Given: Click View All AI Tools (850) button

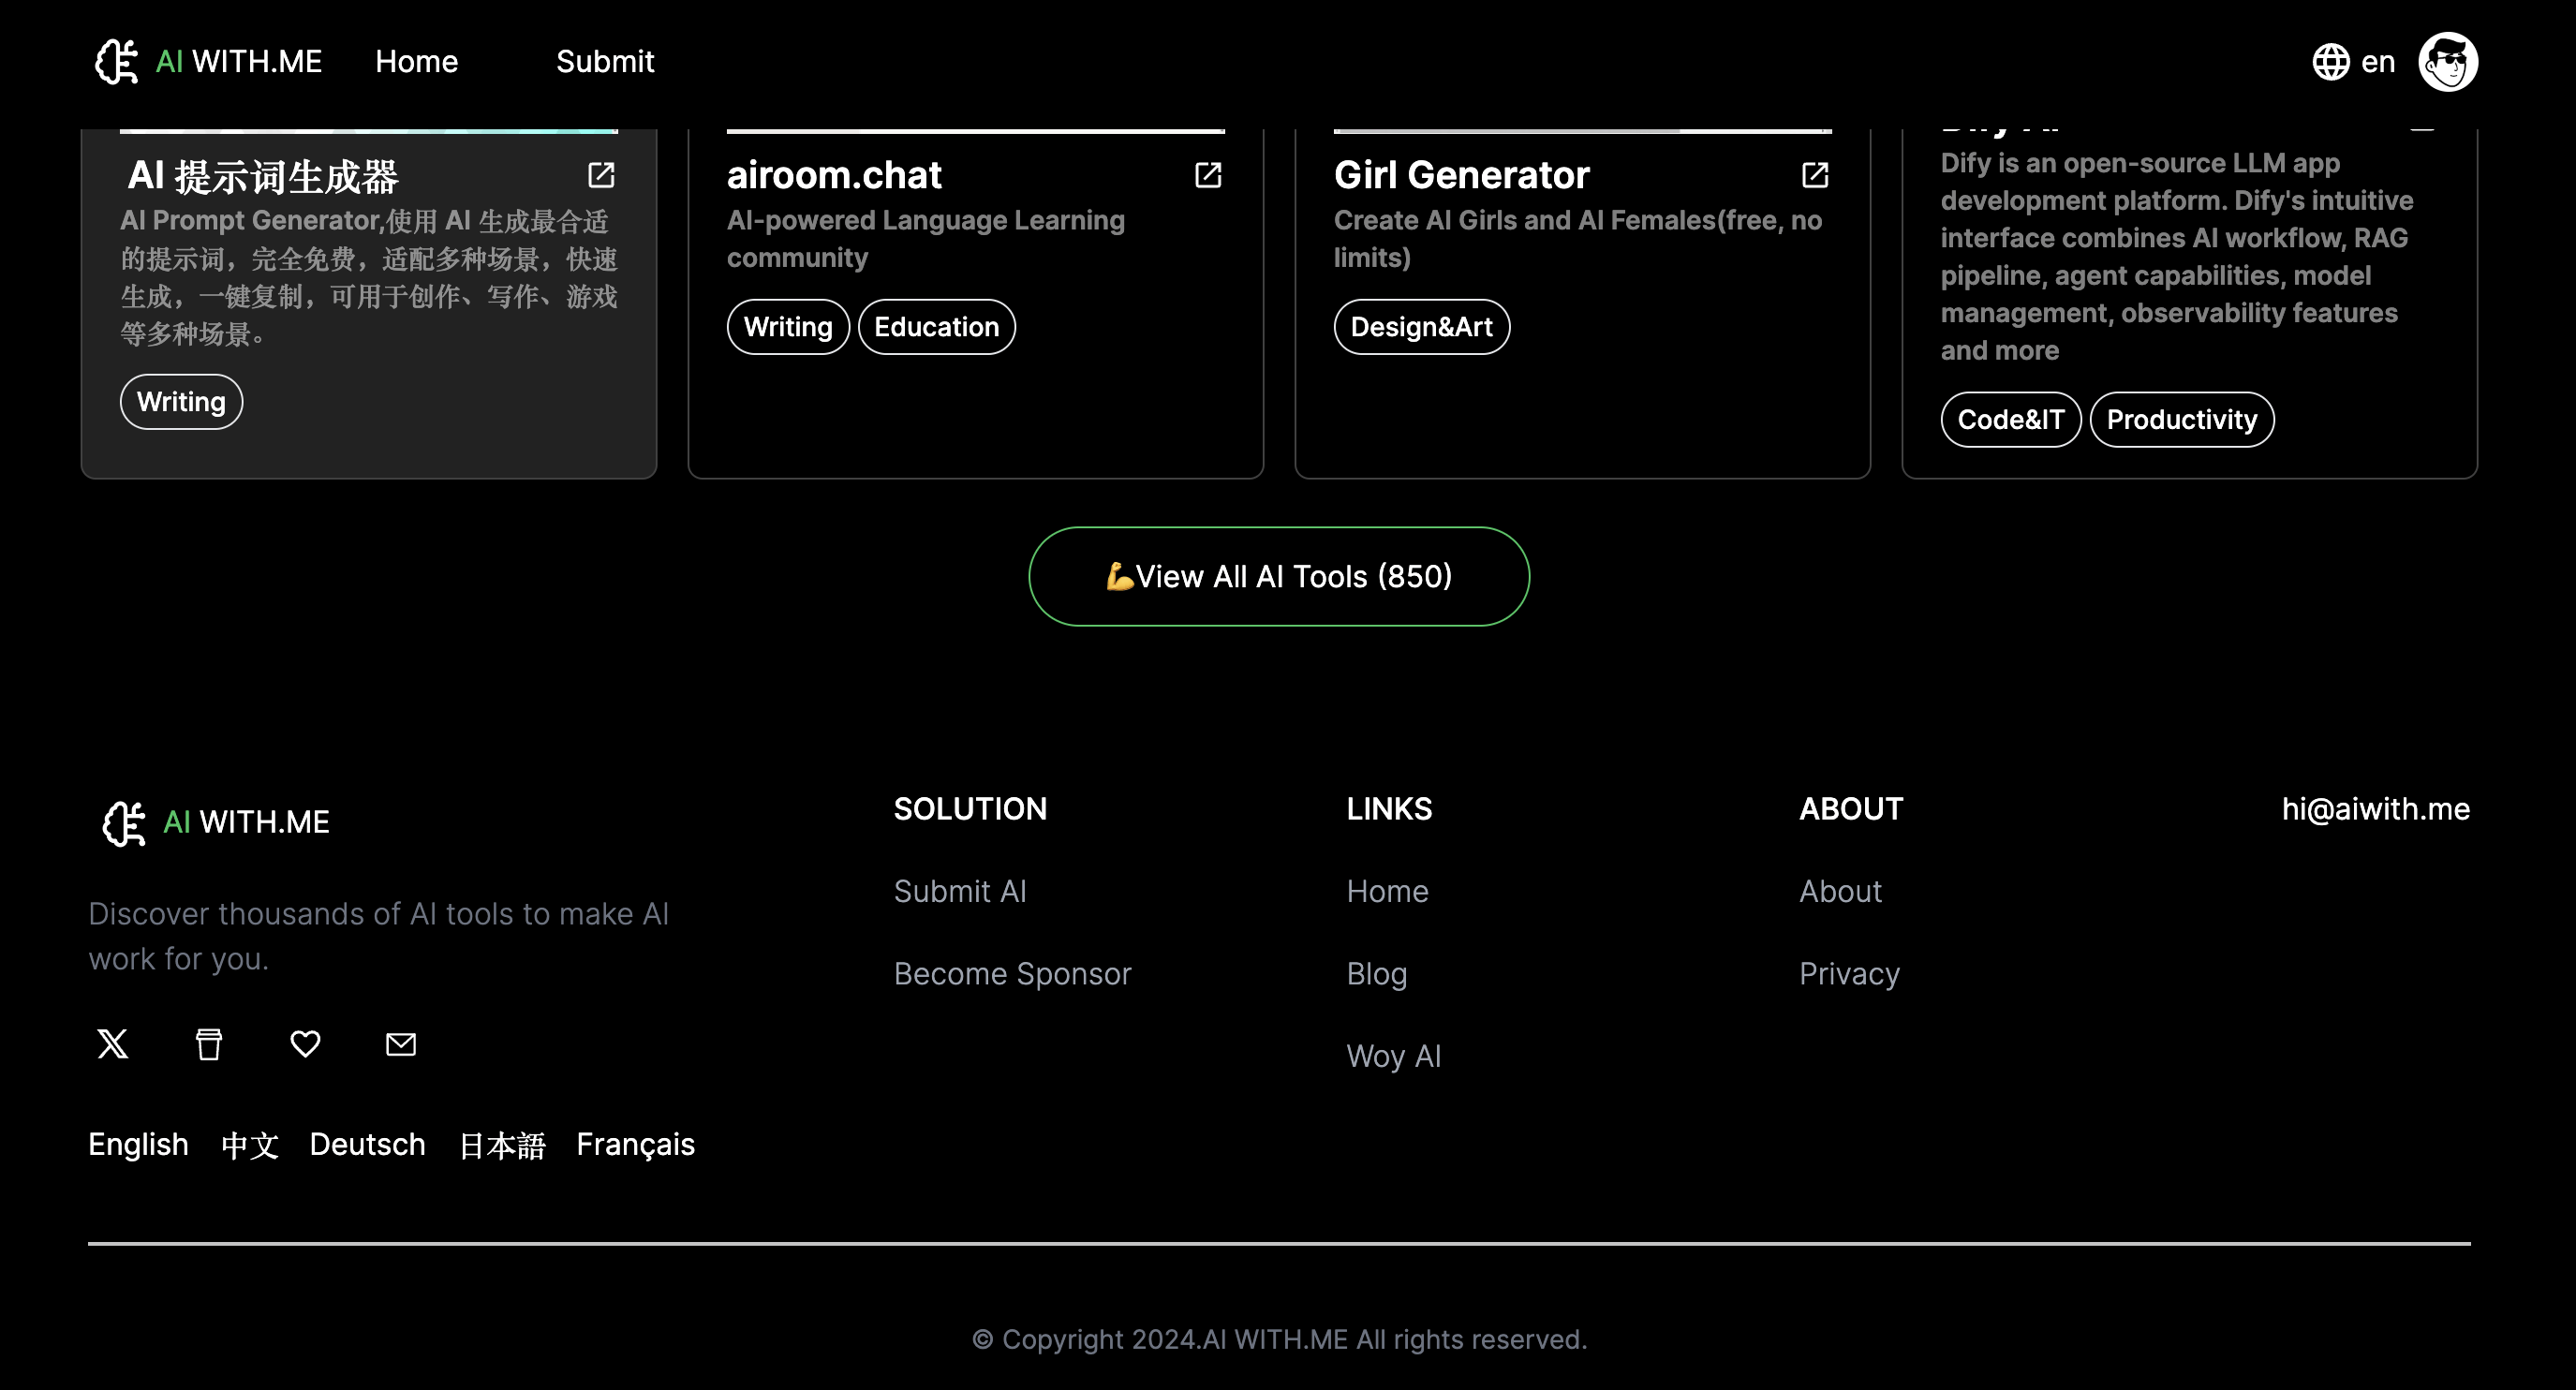Looking at the screenshot, I should point(1279,576).
